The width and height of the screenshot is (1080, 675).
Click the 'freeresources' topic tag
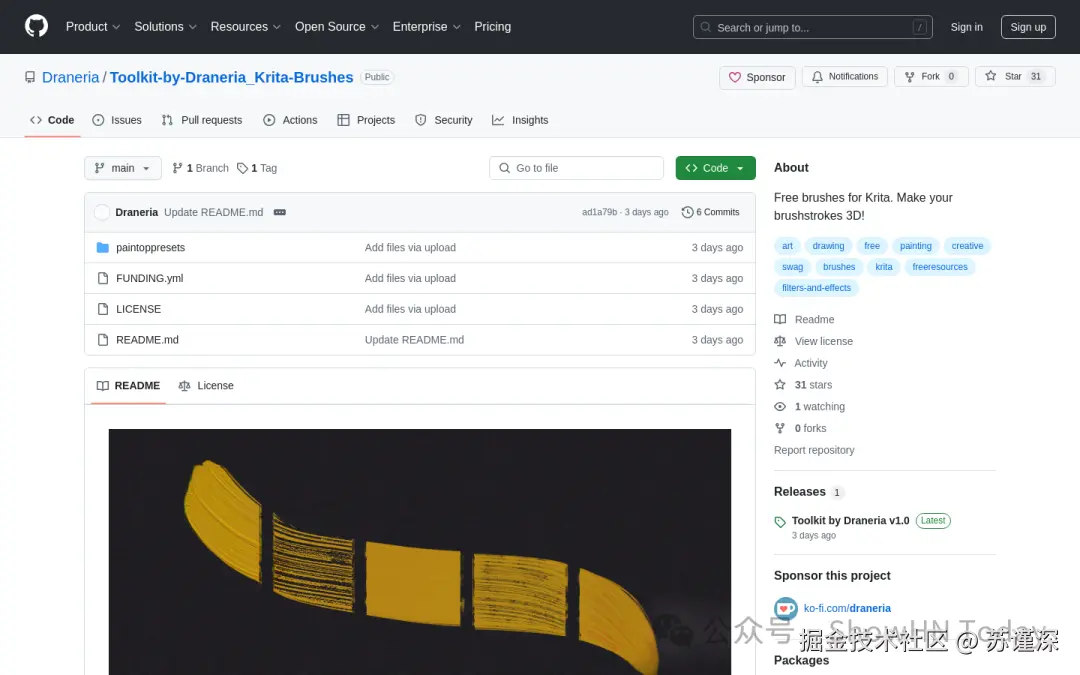(939, 267)
